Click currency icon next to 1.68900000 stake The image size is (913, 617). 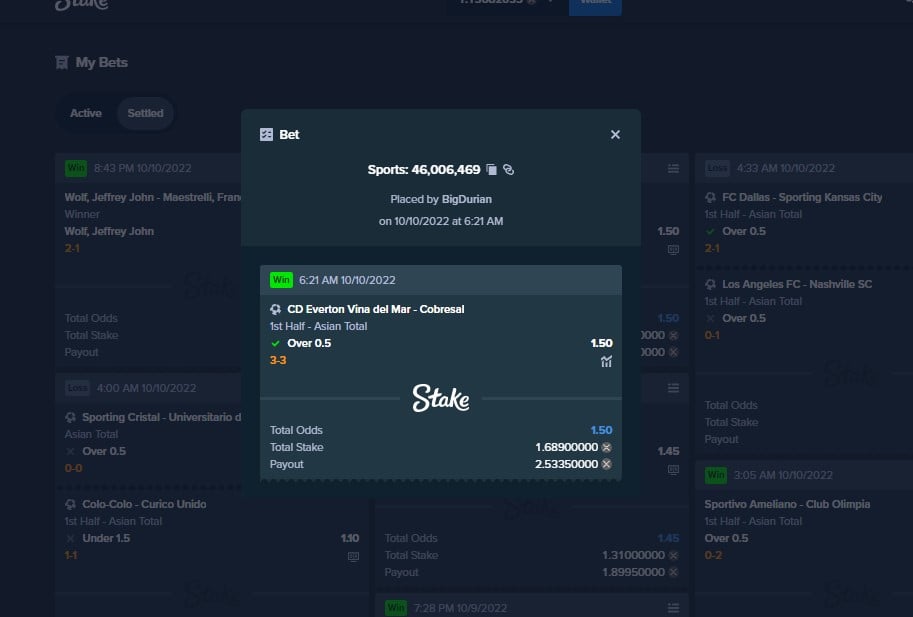pos(606,447)
